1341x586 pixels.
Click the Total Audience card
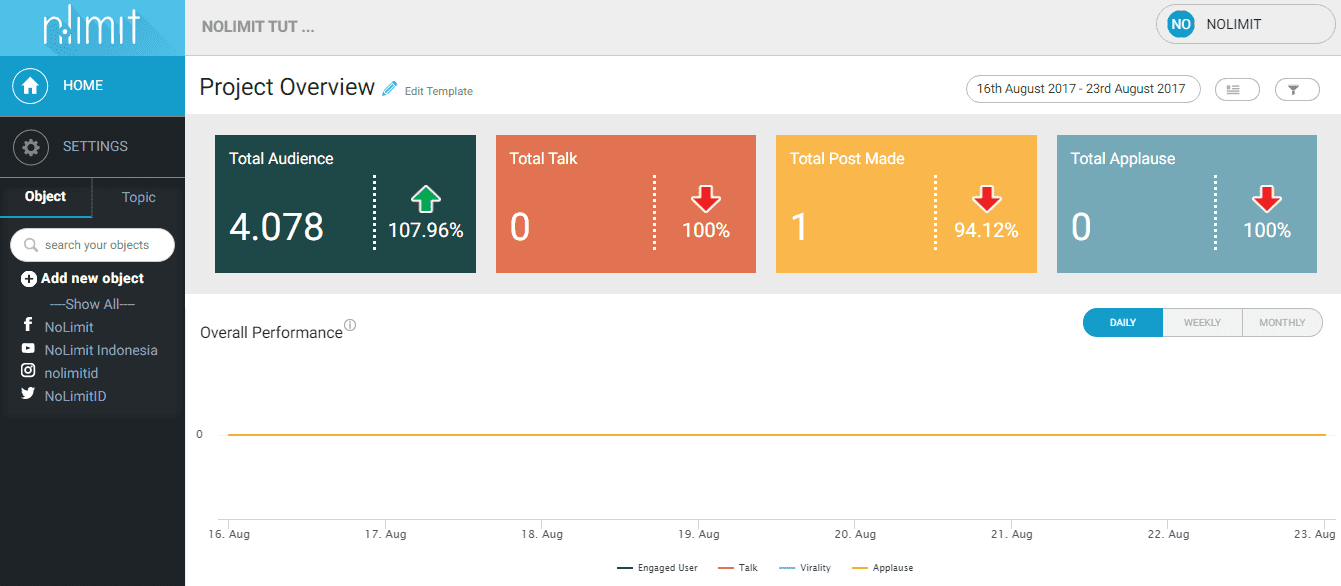[345, 204]
